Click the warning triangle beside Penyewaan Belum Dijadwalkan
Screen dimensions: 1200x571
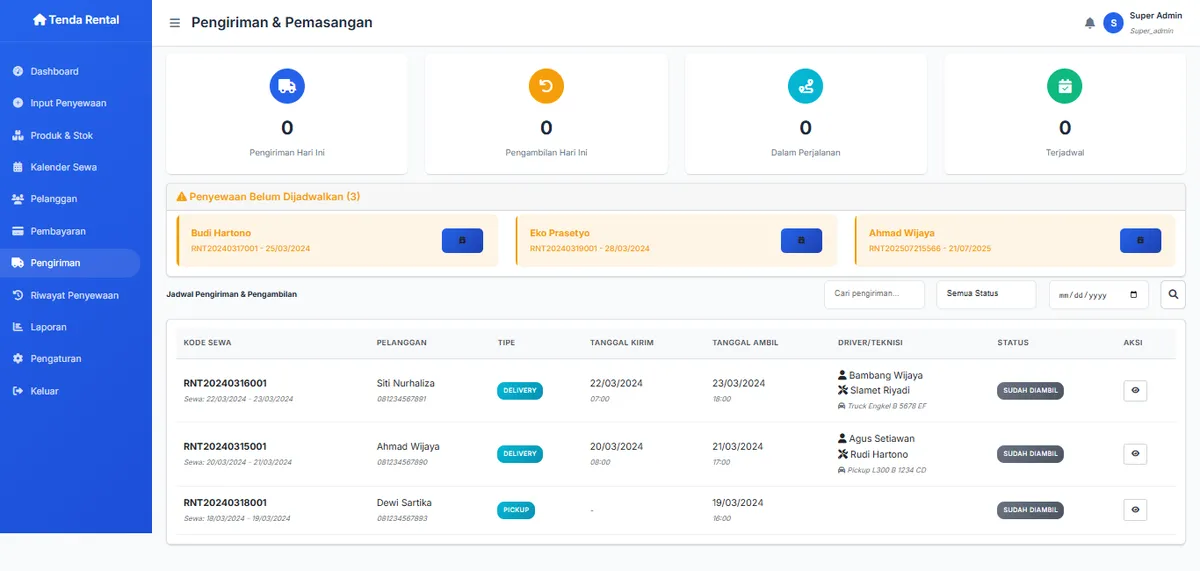coord(182,197)
